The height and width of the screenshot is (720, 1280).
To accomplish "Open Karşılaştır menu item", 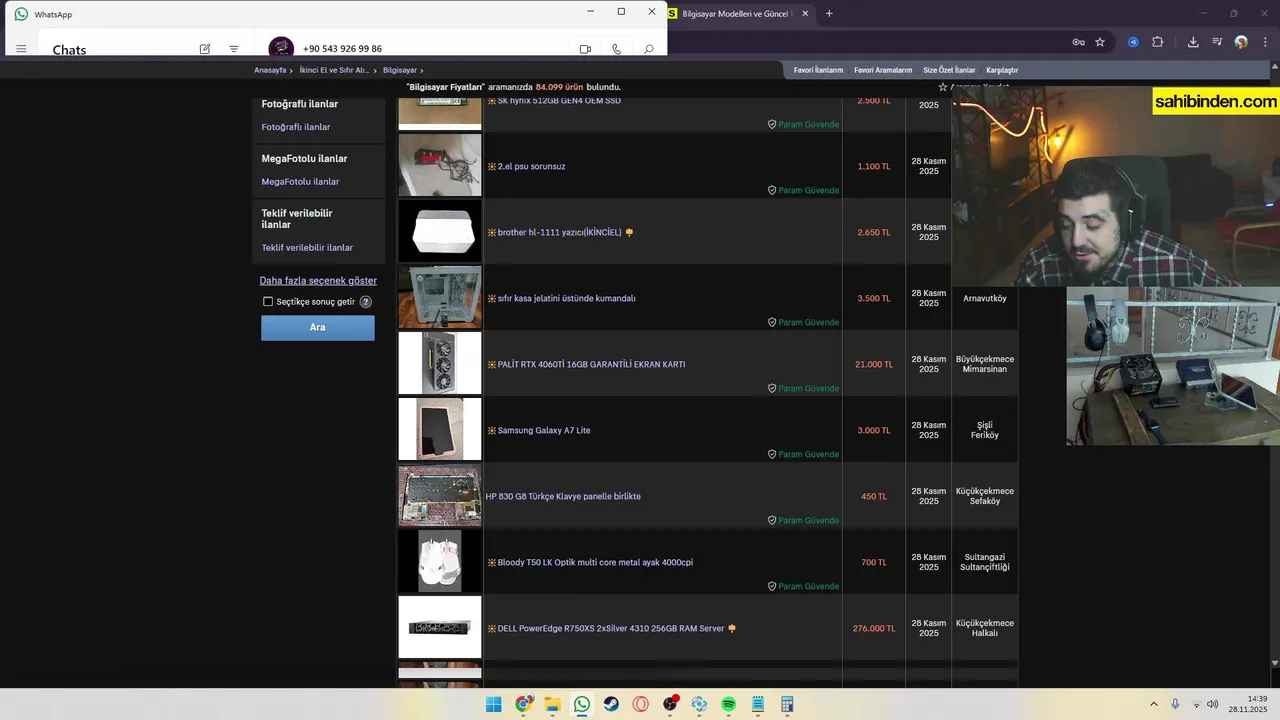I will [1002, 70].
